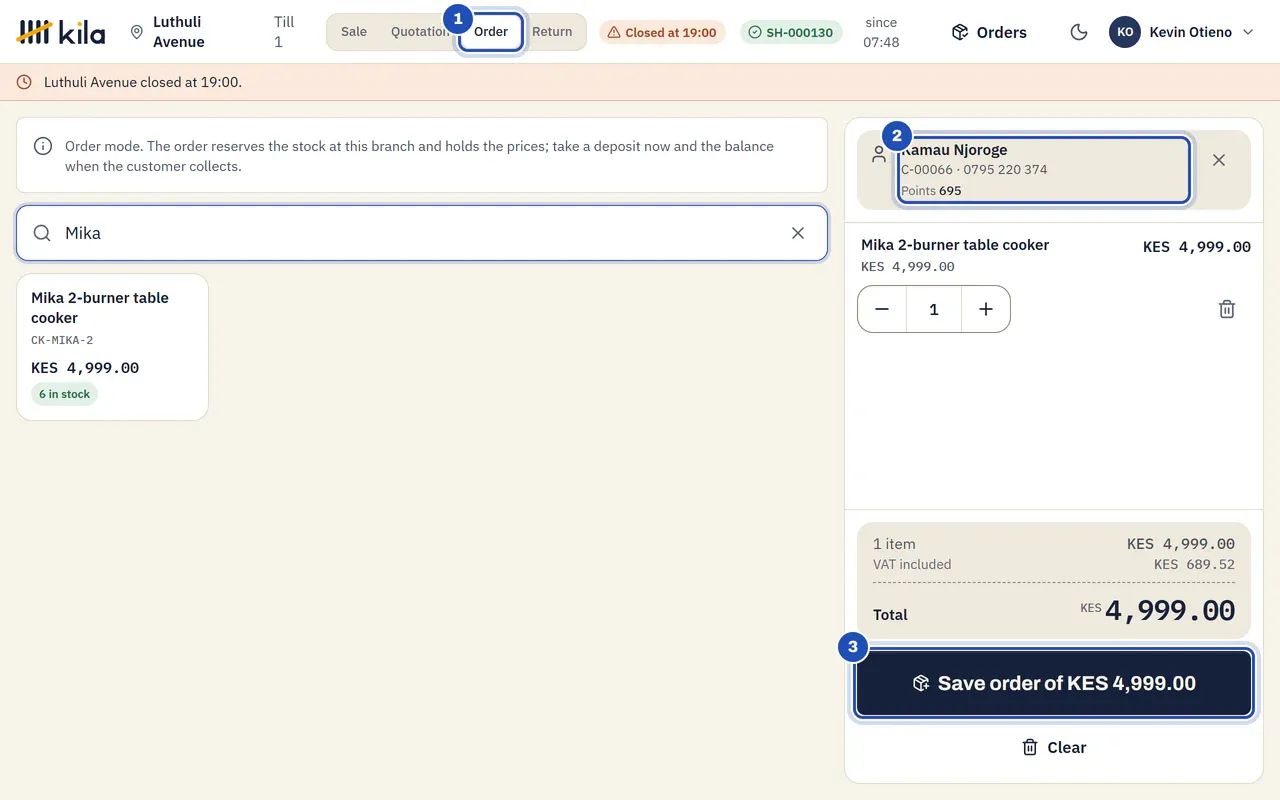Clear the product search text

pyautogui.click(x=798, y=233)
